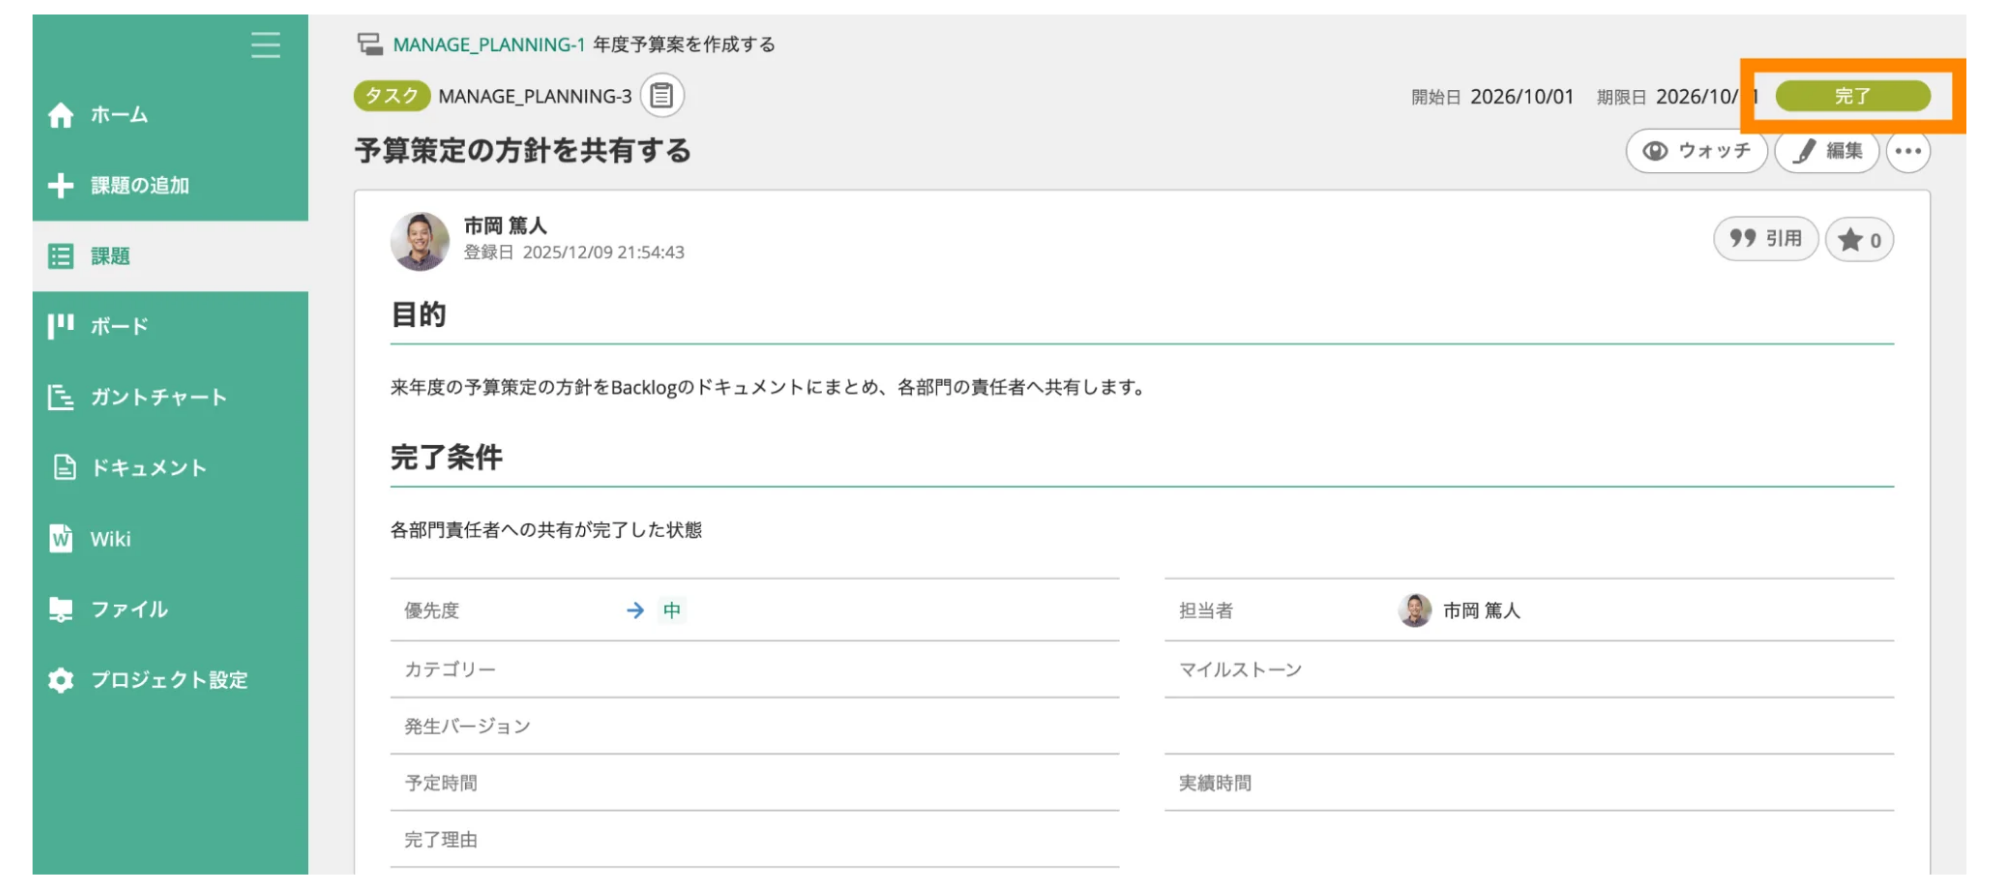Open ボード view
Image resolution: width=1999 pixels, height=890 pixels.
point(170,326)
